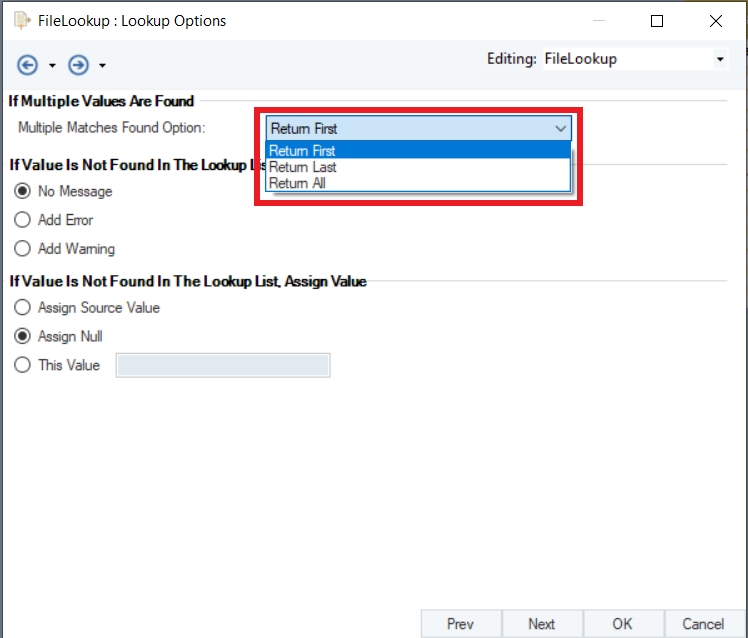
Task: Select the Add Error radio button
Action: click(x=23, y=220)
